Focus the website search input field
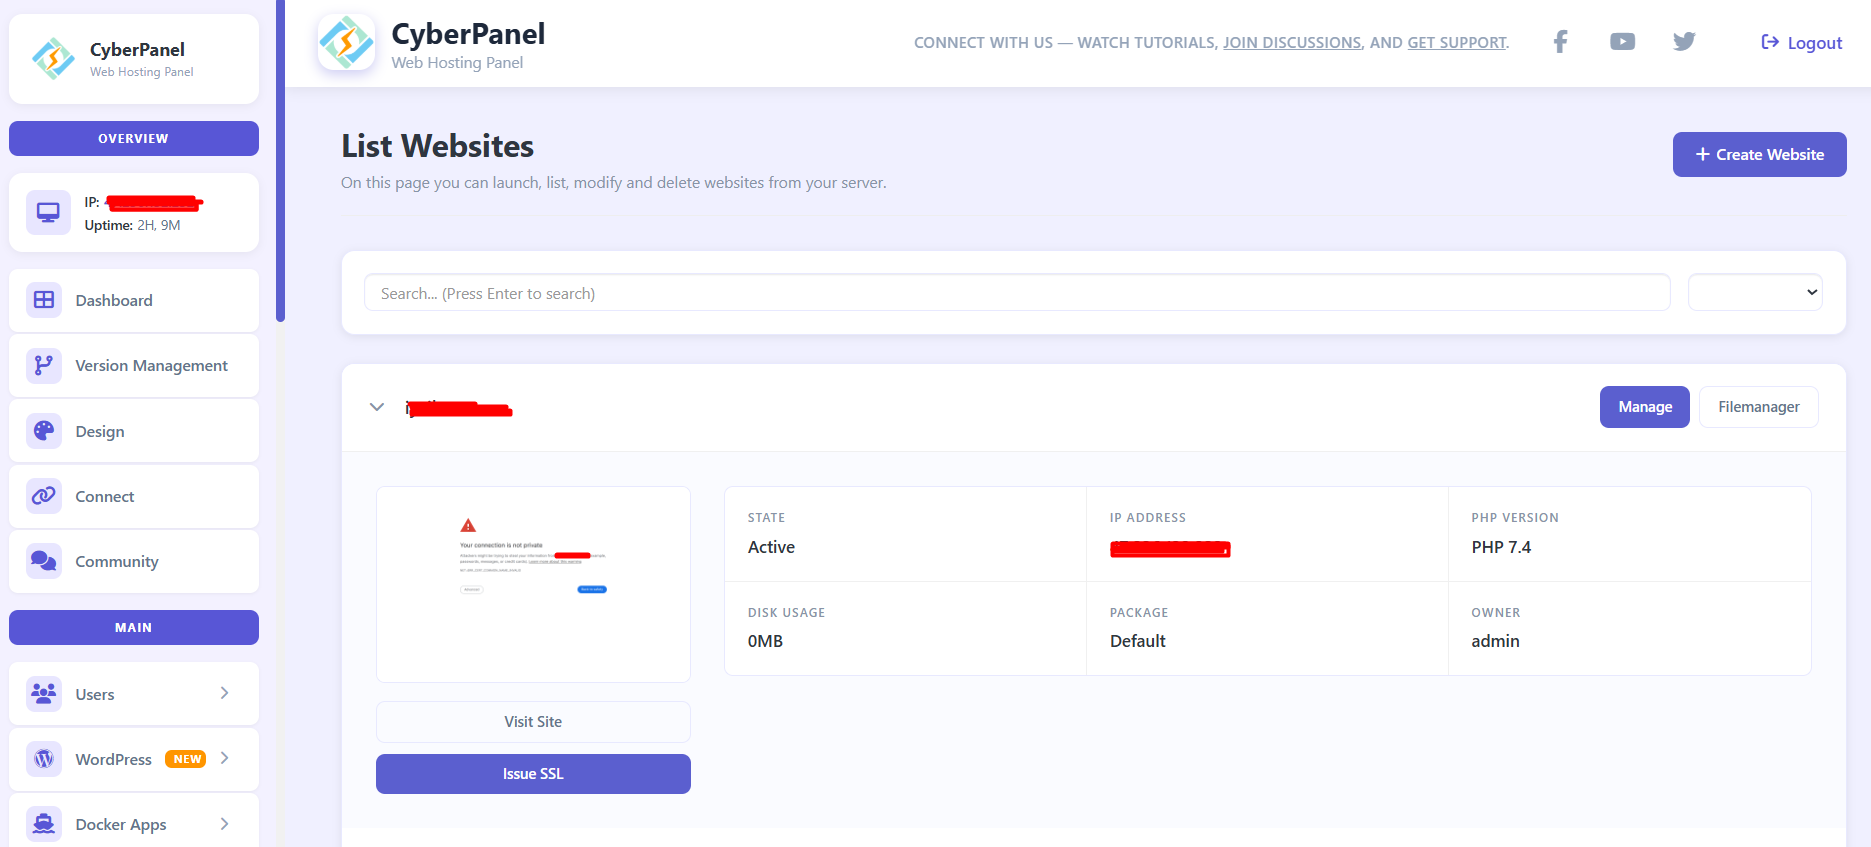 point(1017,293)
